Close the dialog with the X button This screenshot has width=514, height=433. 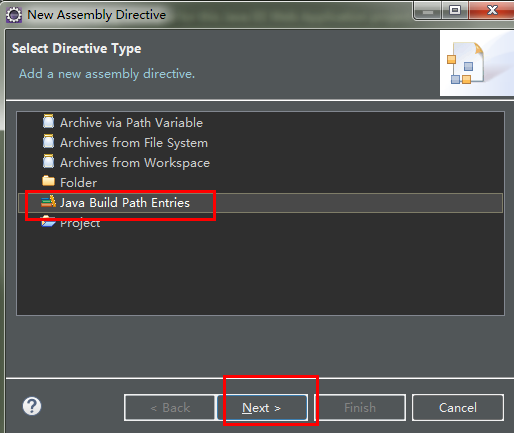pyautogui.click(x=491, y=11)
